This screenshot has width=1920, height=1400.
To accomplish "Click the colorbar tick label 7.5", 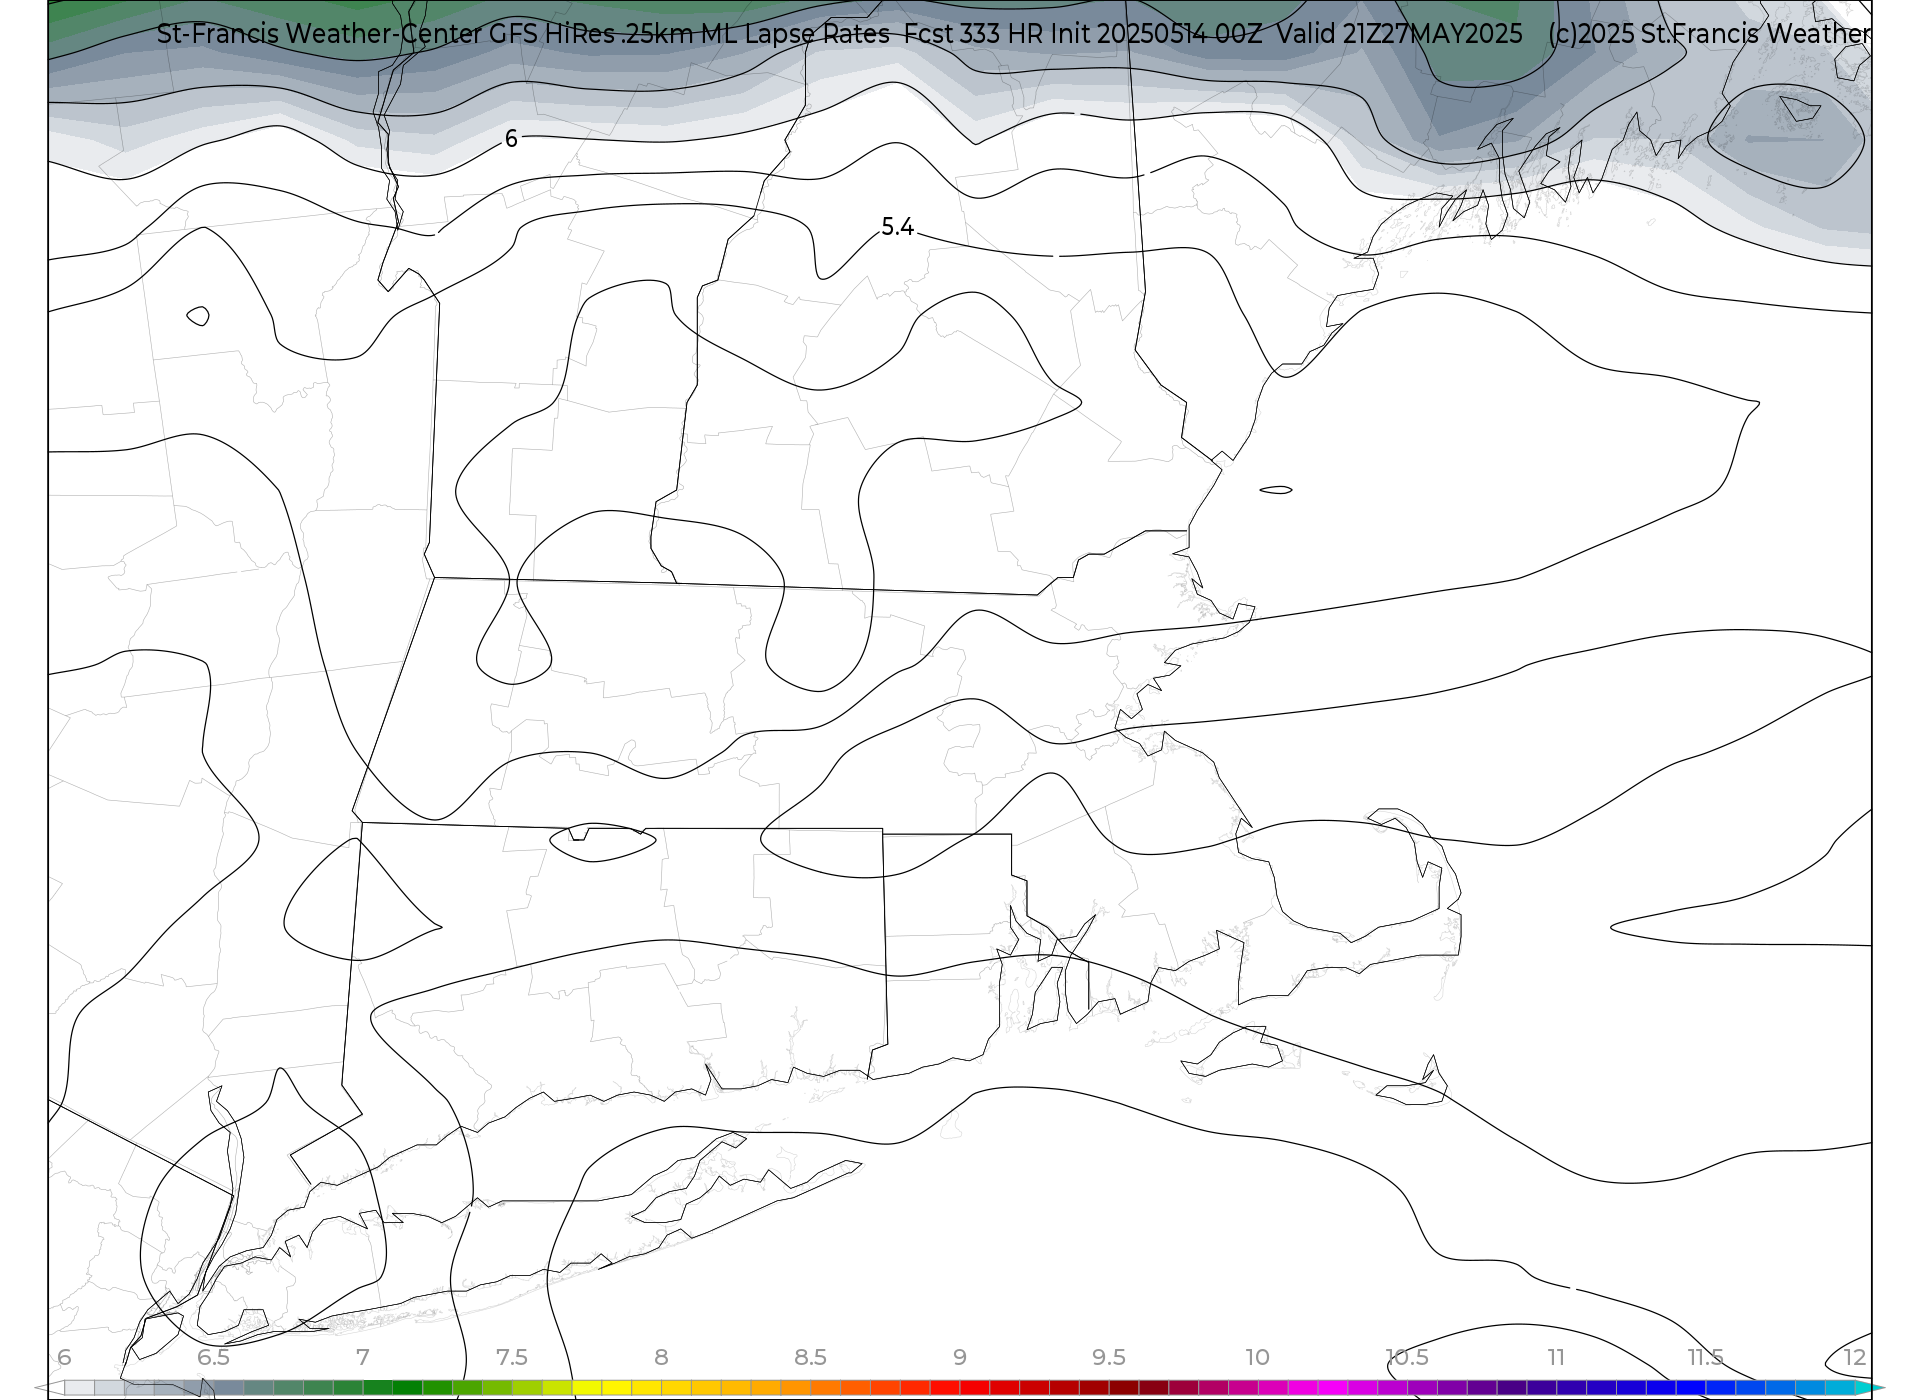I will [x=511, y=1358].
